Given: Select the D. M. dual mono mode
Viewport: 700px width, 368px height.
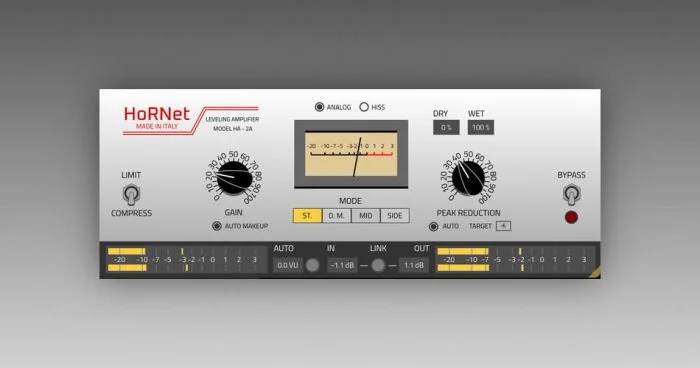Looking at the screenshot, I should (336, 216).
